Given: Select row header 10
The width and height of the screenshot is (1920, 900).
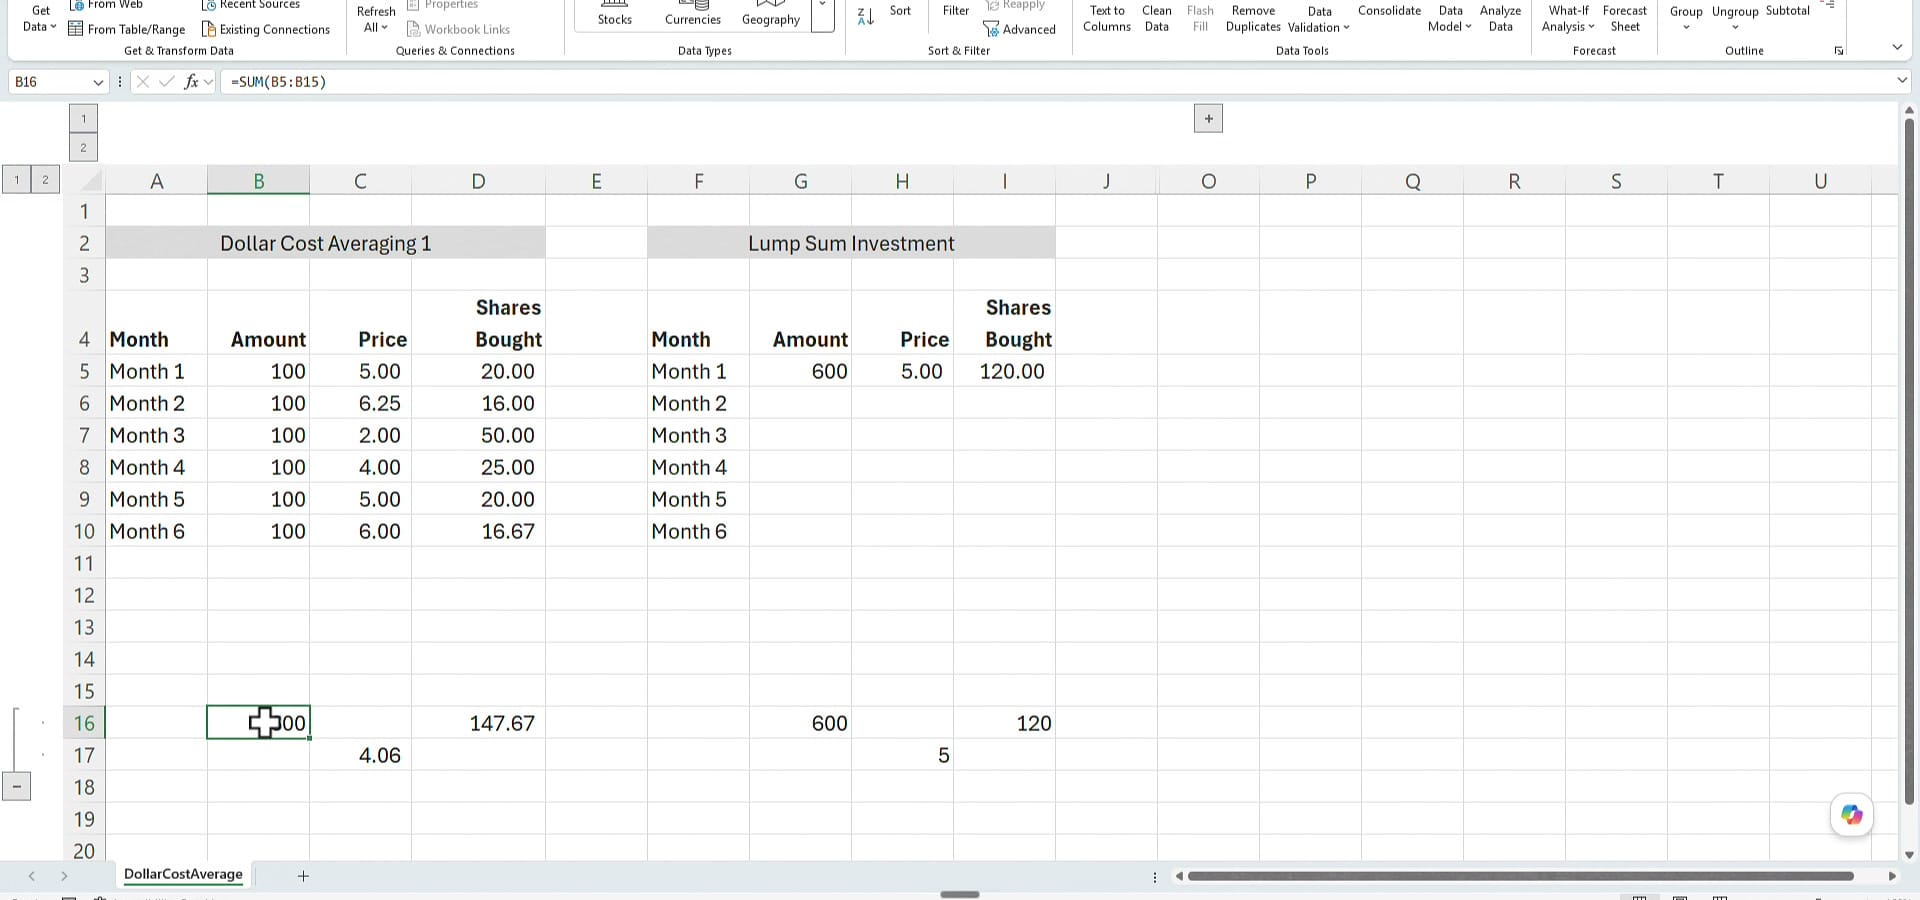Looking at the screenshot, I should coord(84,531).
